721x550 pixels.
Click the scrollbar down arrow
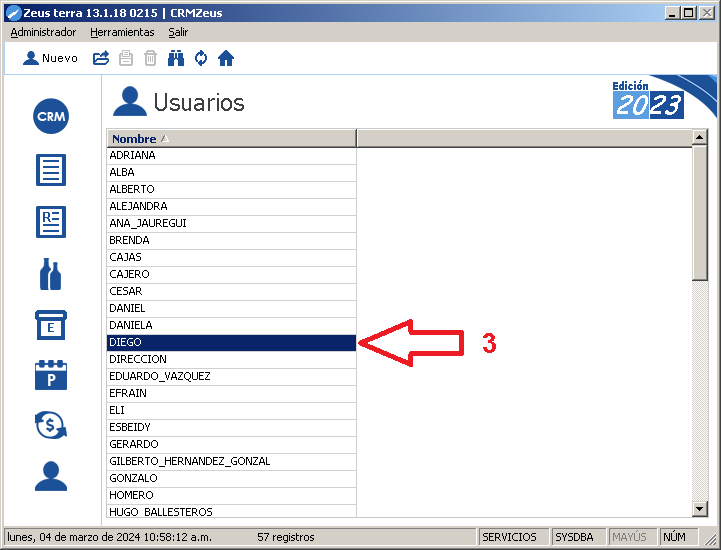click(700, 509)
